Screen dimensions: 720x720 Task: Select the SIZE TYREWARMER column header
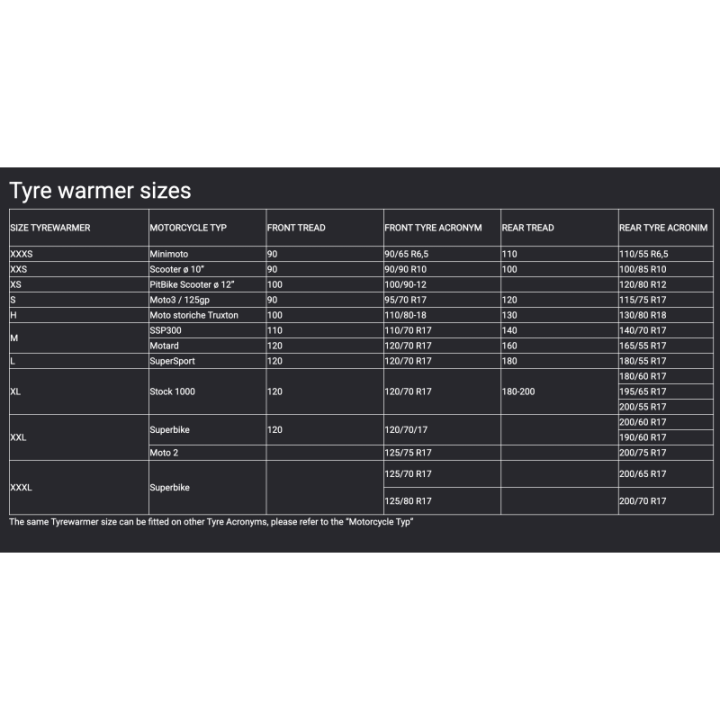click(50, 228)
